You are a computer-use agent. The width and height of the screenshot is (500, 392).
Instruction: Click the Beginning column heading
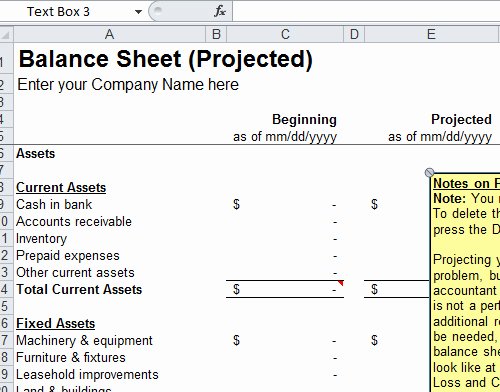pos(304,119)
